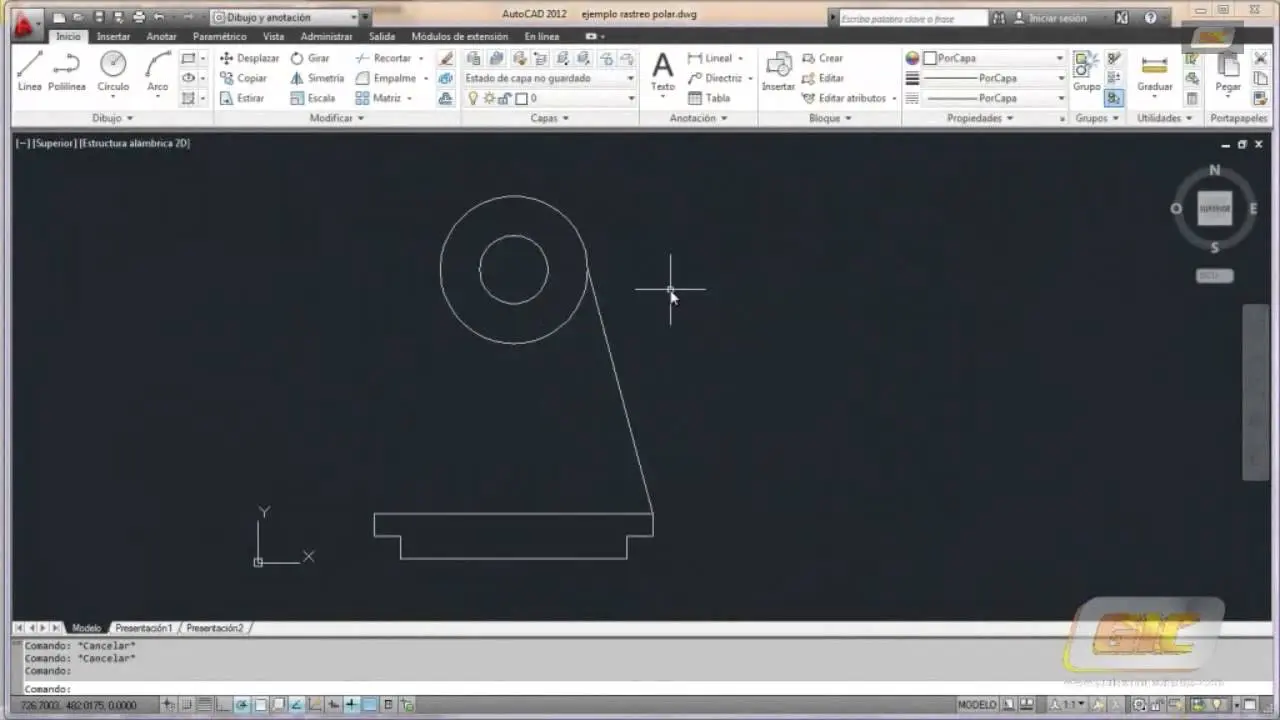Expand the Capas panel

(x=549, y=118)
